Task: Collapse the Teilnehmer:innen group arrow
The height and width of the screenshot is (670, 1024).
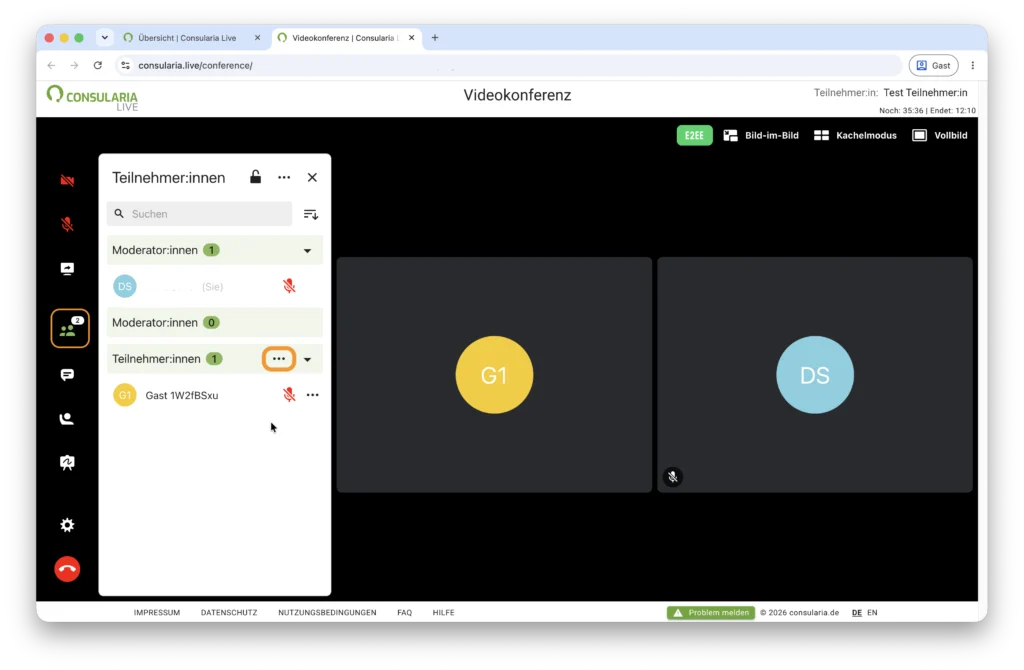Action: (x=308, y=359)
